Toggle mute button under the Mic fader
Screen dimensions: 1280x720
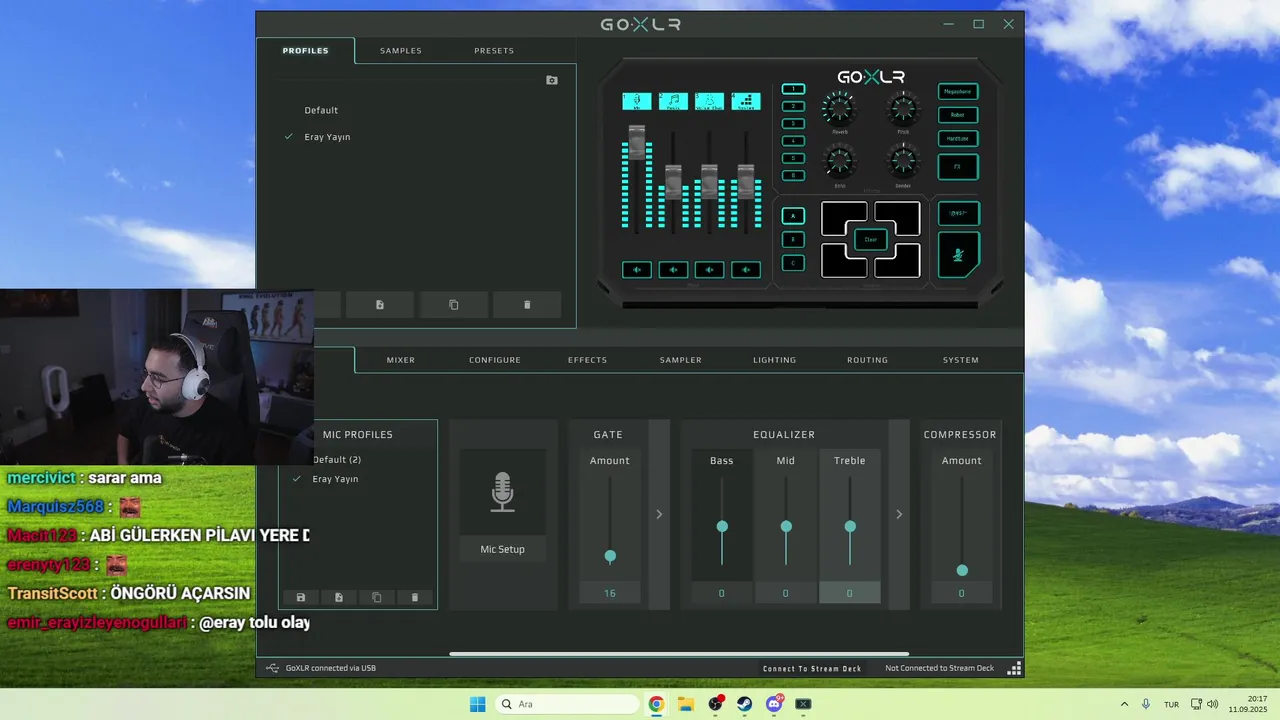637,270
